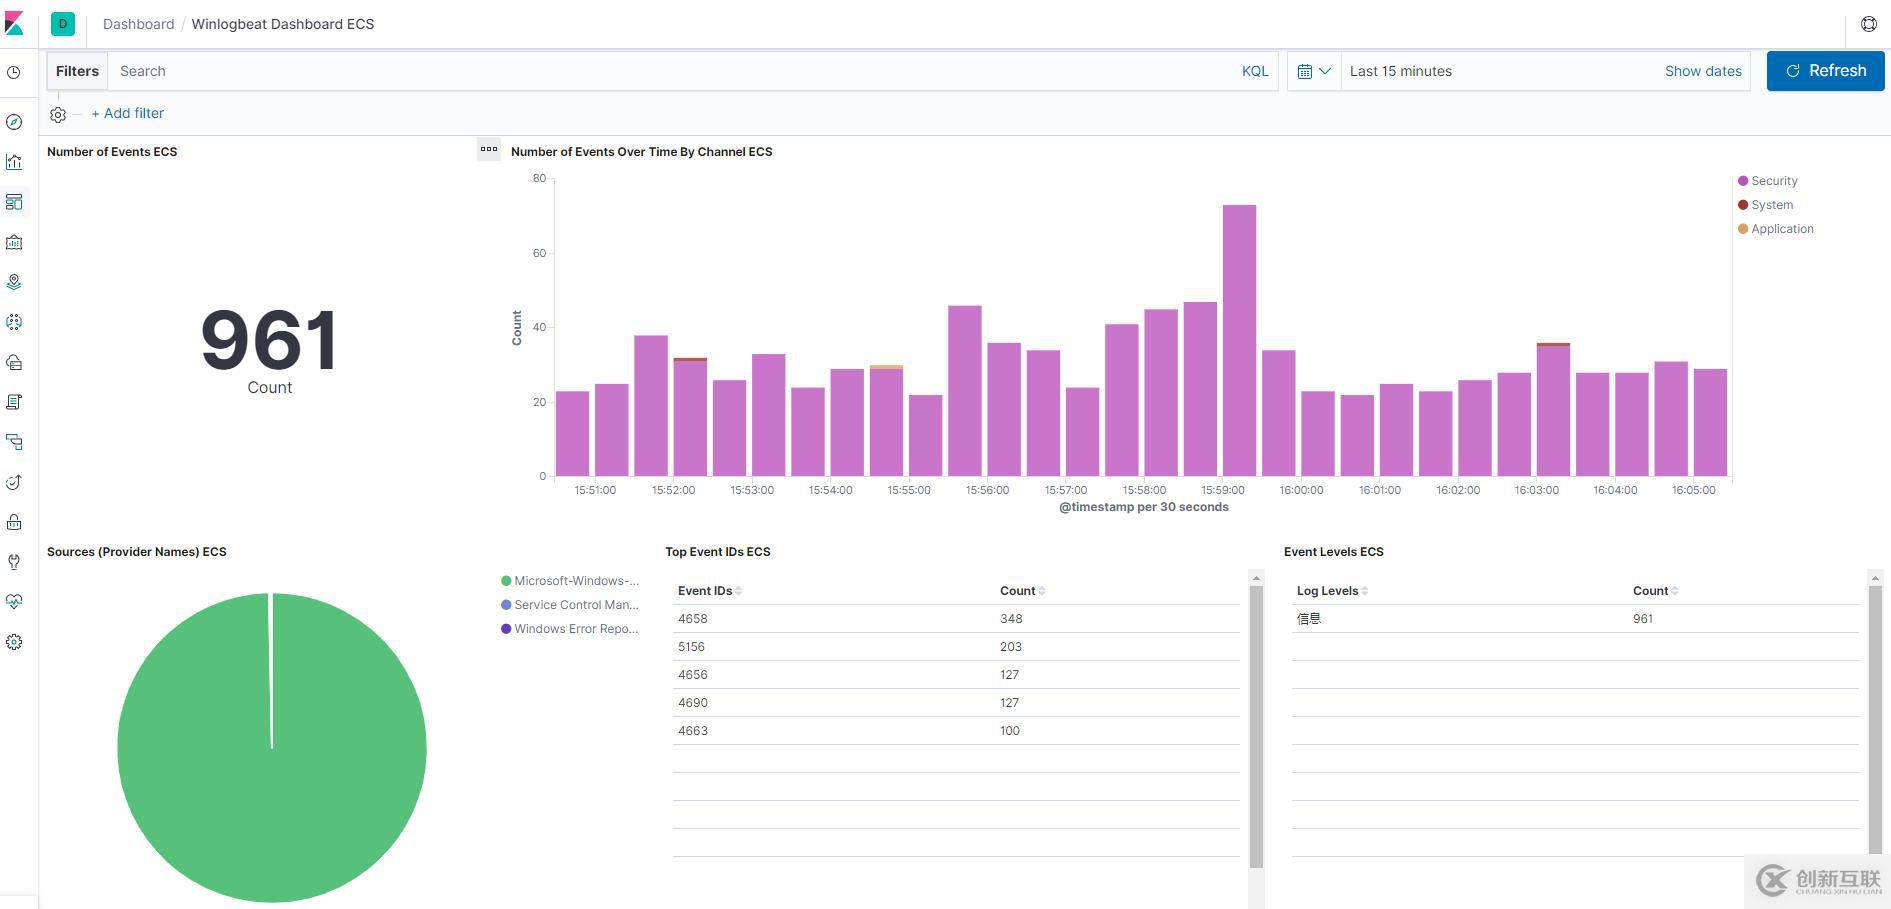Toggle Microsoft-Windows provider legend entry
The width and height of the screenshot is (1891, 909).
(570, 581)
